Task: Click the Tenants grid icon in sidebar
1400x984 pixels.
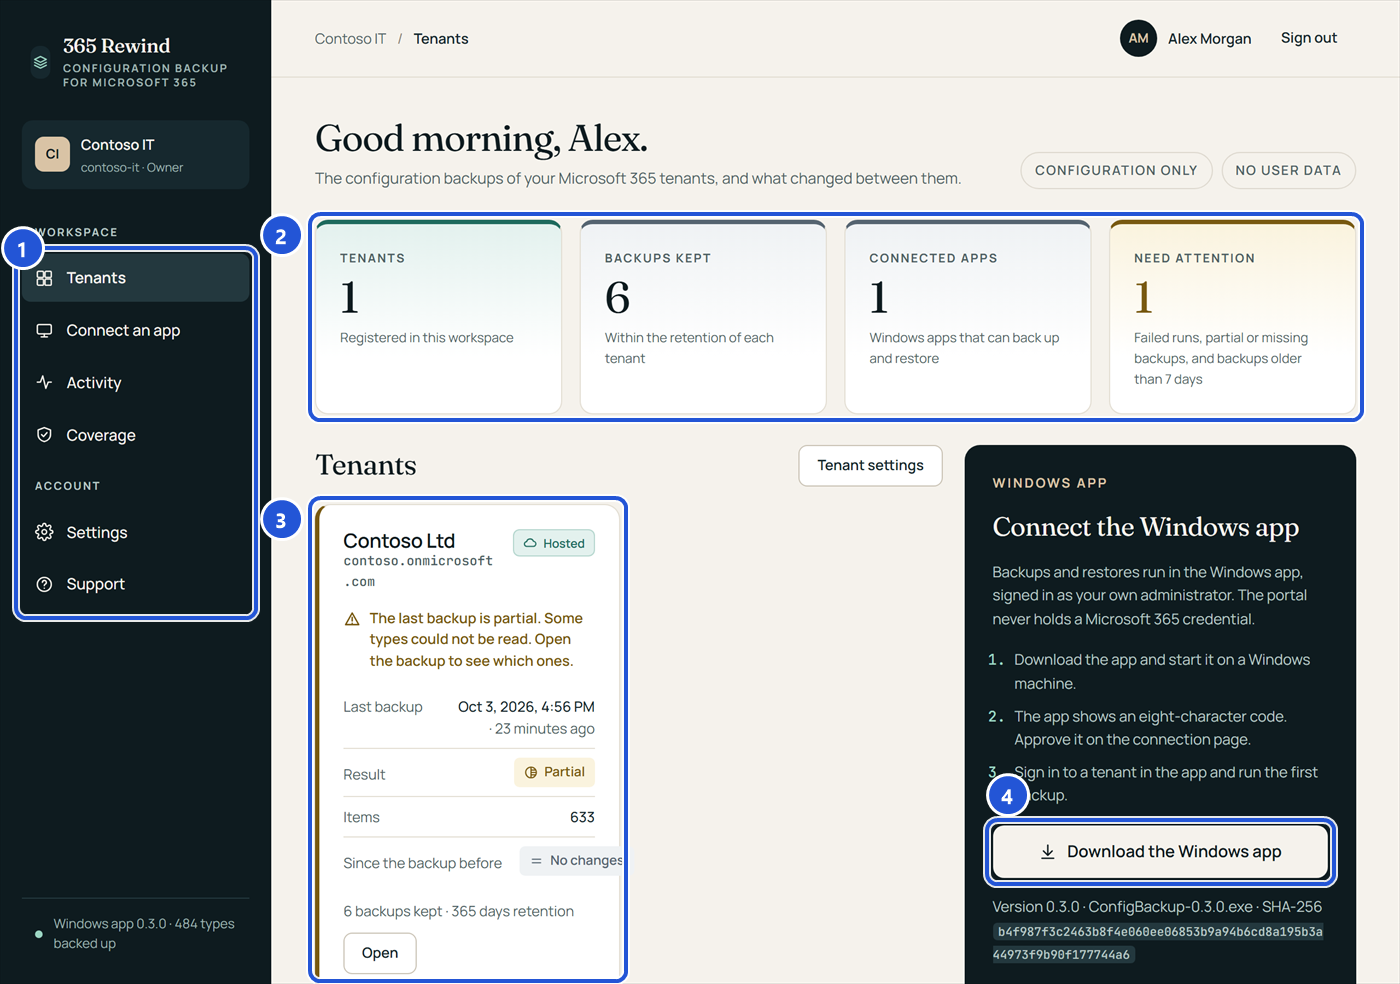Action: tap(44, 278)
